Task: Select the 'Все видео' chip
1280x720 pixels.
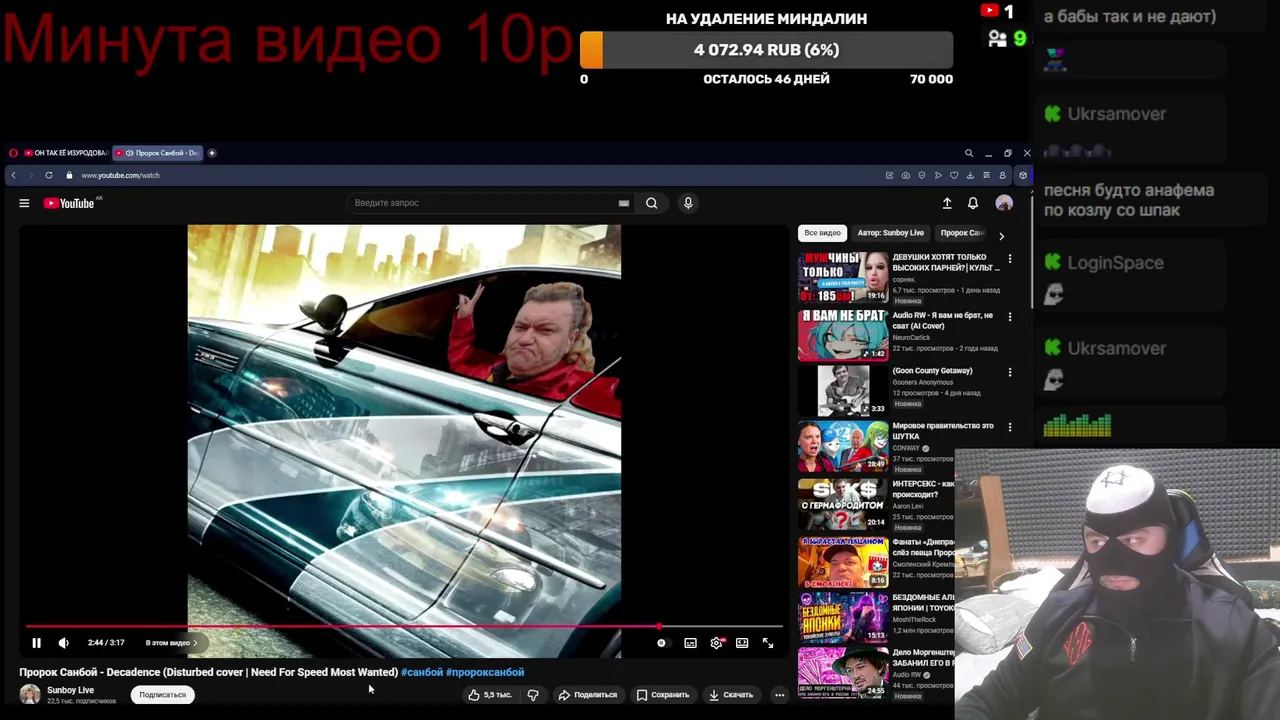Action: [x=823, y=233]
